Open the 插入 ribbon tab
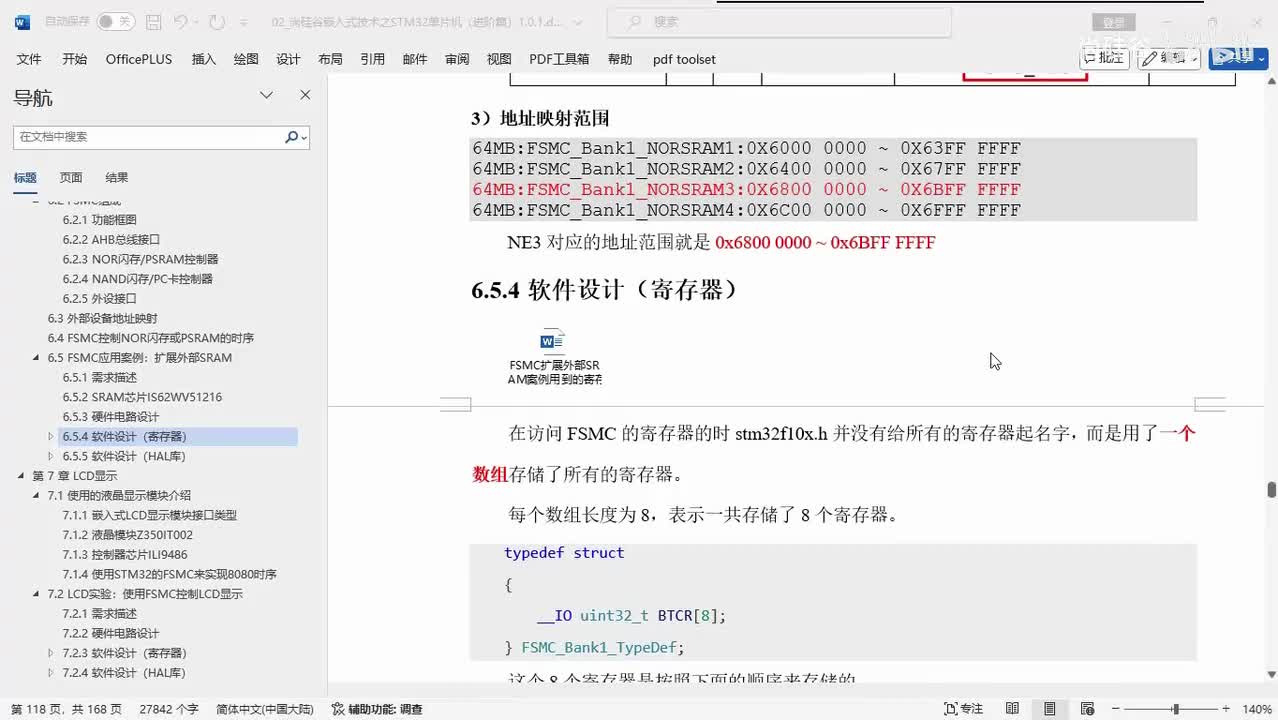 [x=203, y=59]
